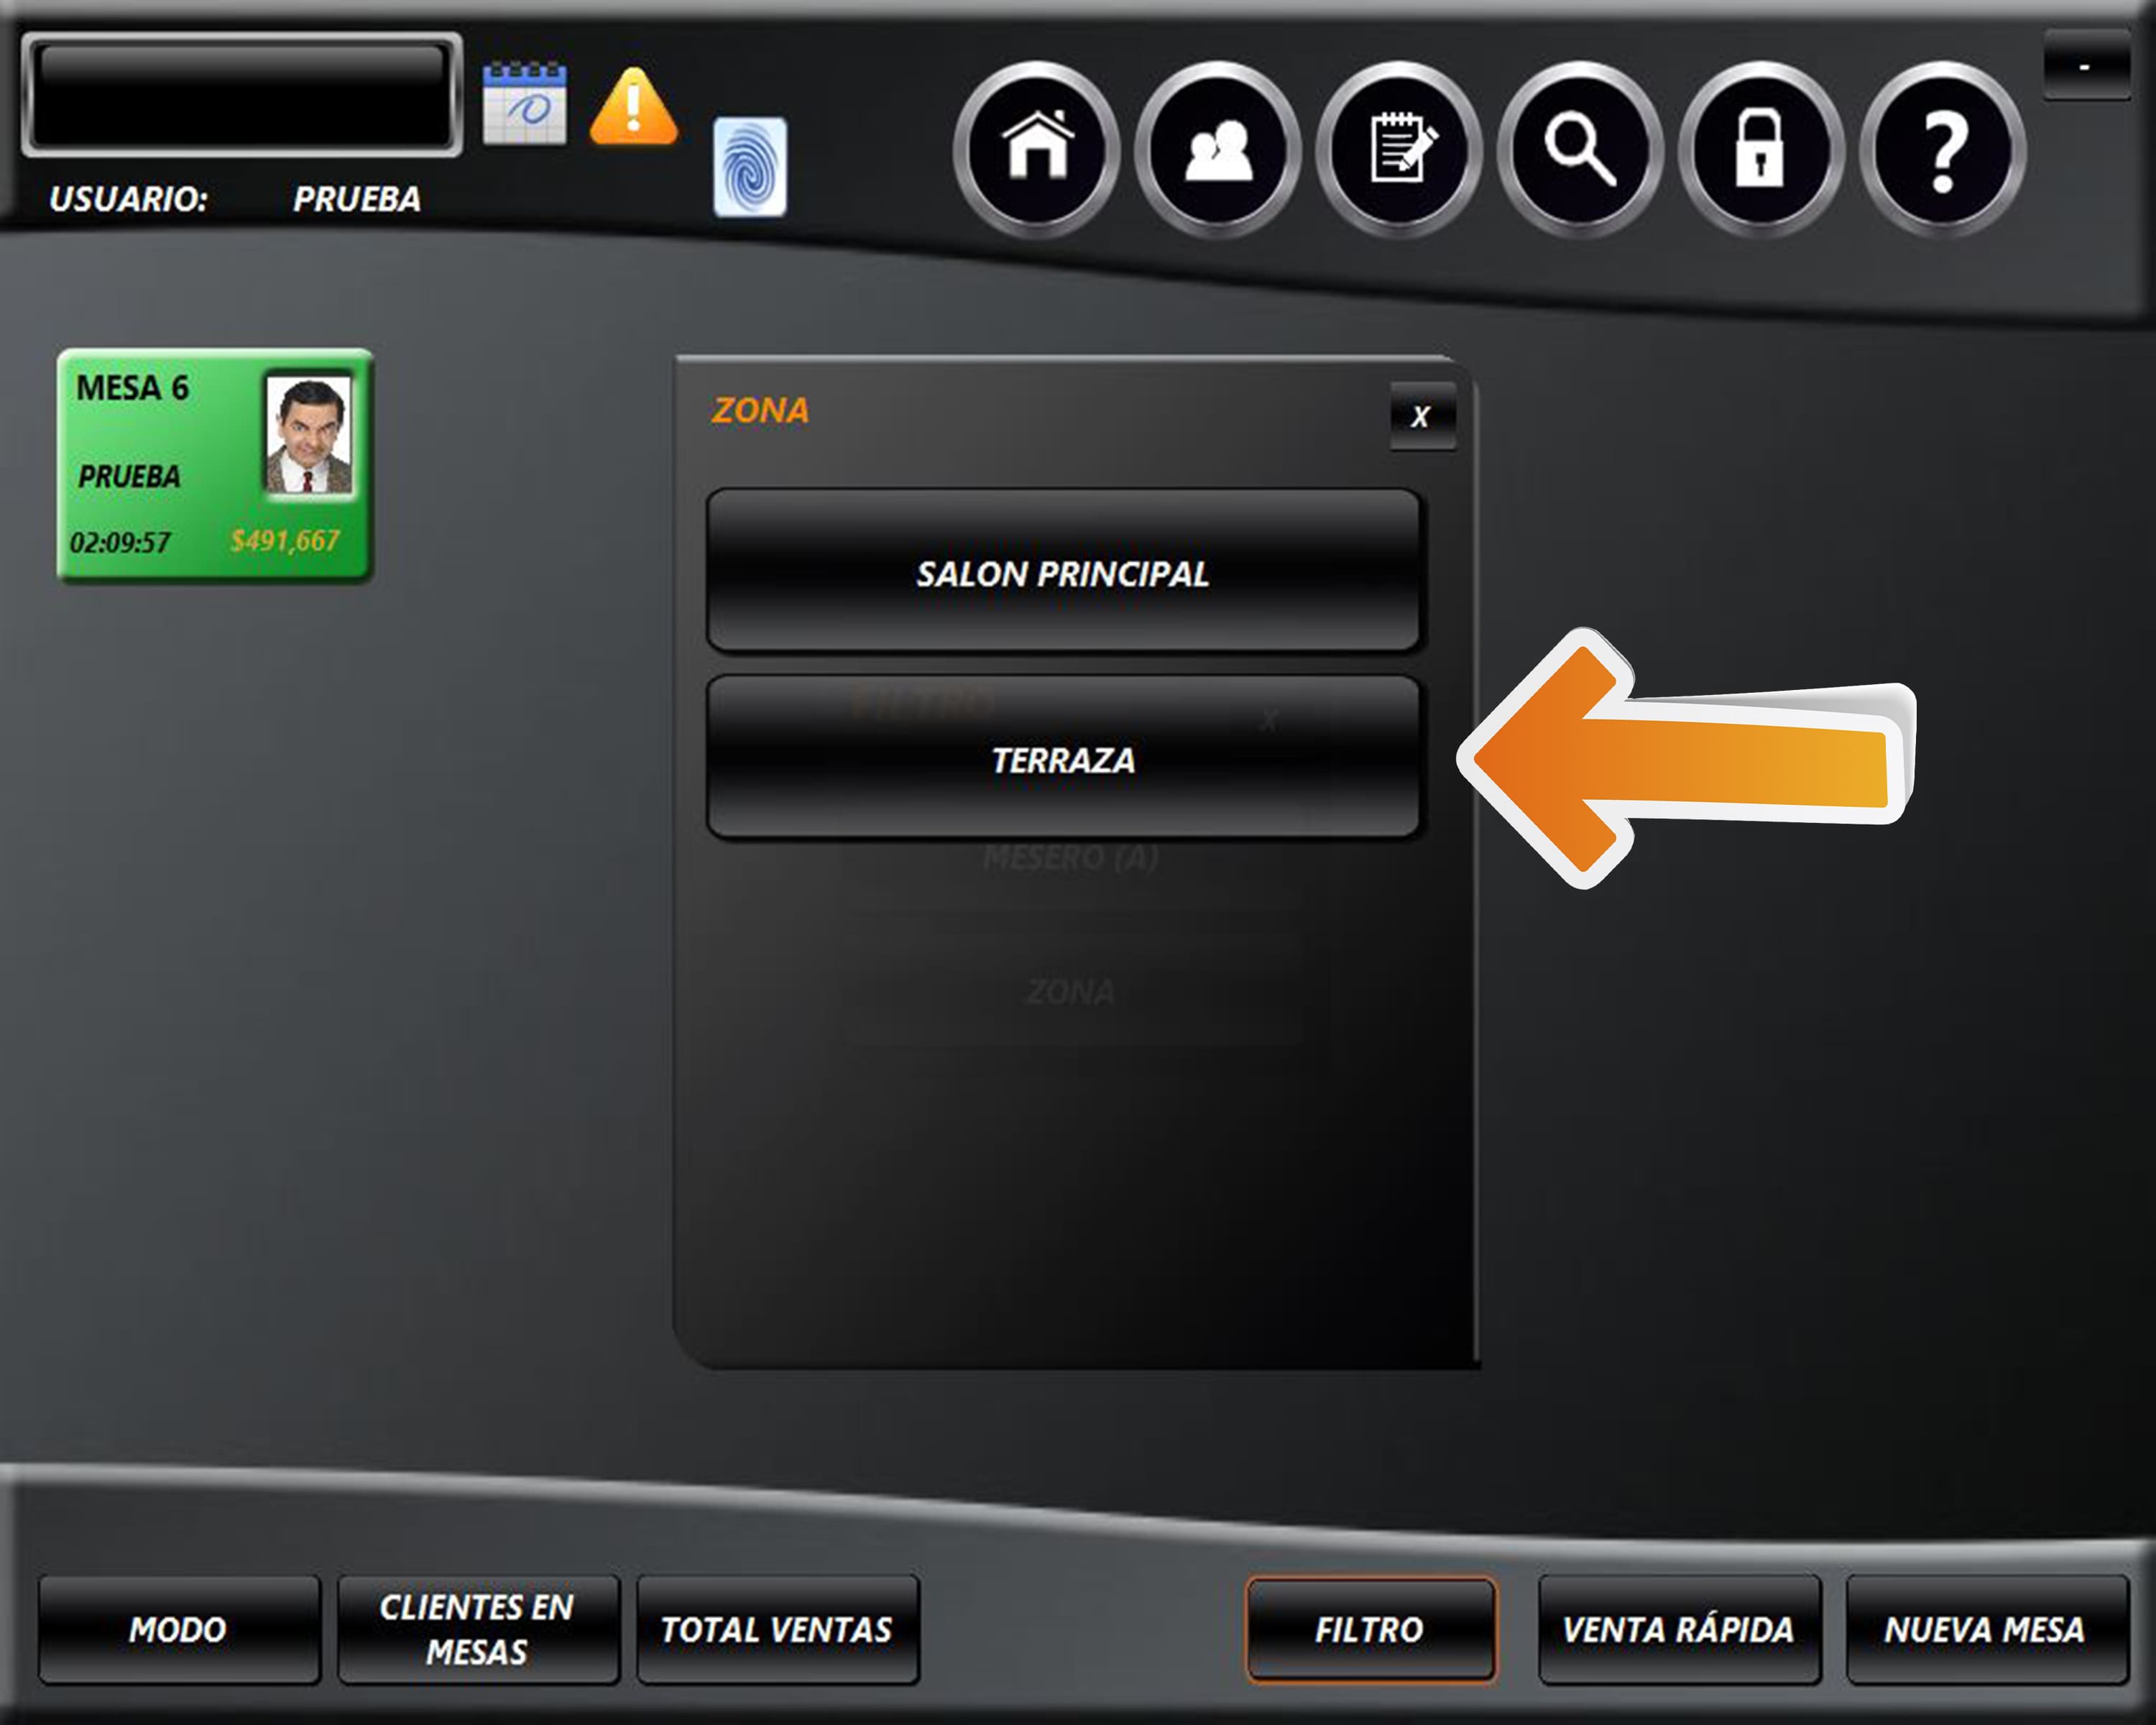Click the home icon button
This screenshot has height=1725, width=2156.
coord(1037,149)
